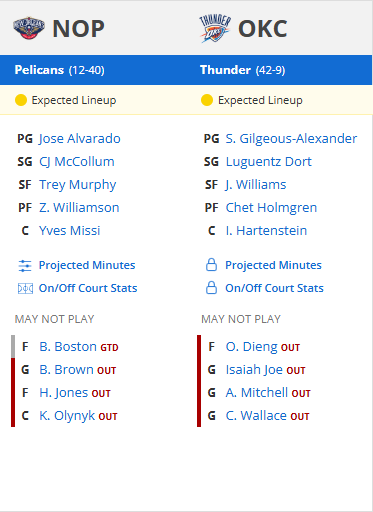Viewport: 373px width, 512px height.
Task: View Pelicans Projected Minutes
Action: (87, 265)
